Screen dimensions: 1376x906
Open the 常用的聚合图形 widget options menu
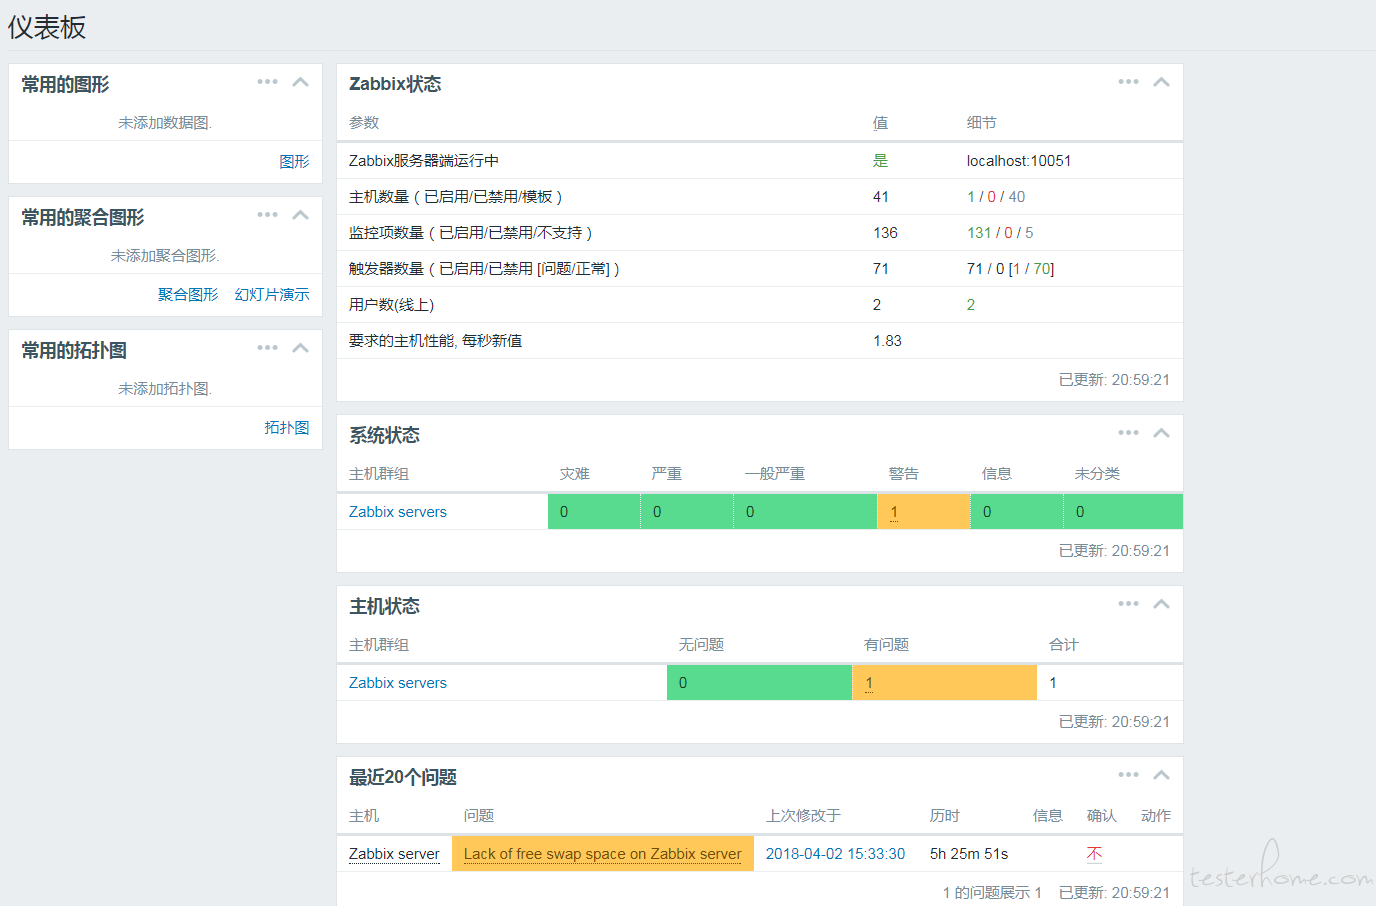click(x=267, y=215)
